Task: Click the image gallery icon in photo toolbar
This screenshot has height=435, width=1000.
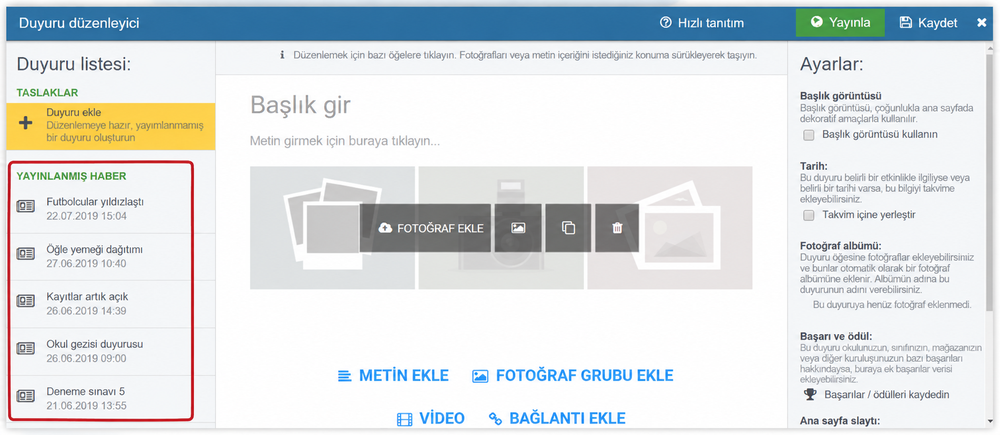Action: tap(518, 228)
